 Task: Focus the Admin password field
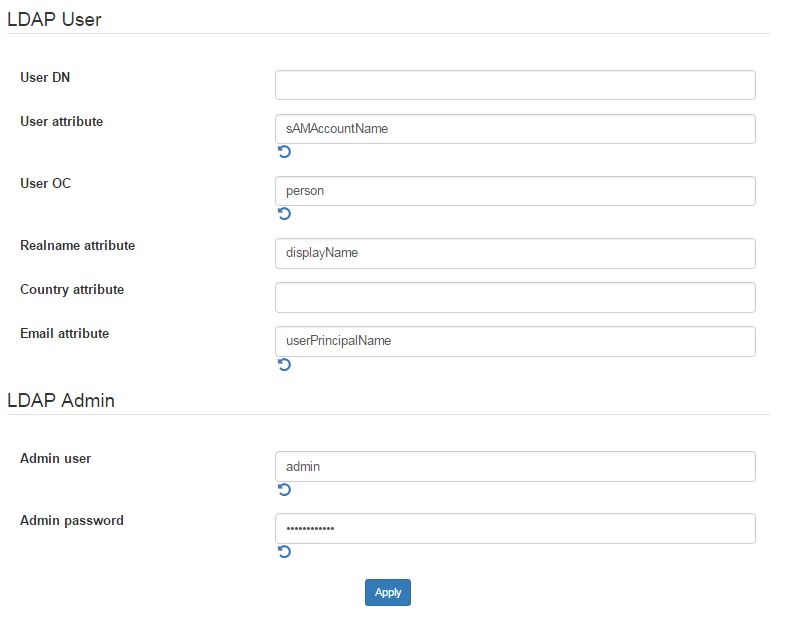pyautogui.click(x=515, y=529)
